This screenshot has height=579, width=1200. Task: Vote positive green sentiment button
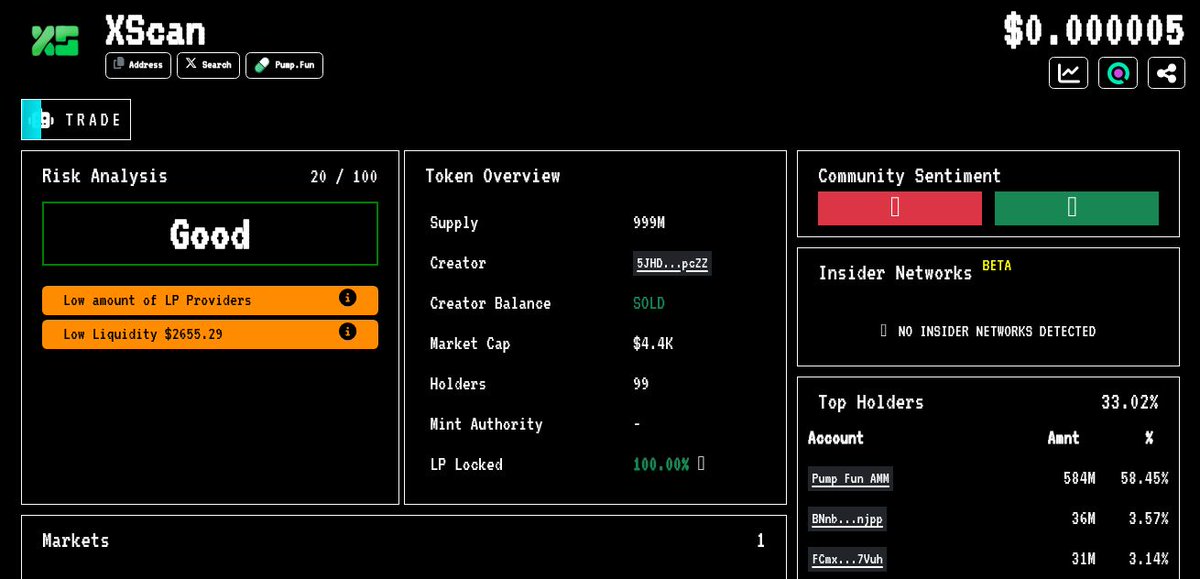1077,208
